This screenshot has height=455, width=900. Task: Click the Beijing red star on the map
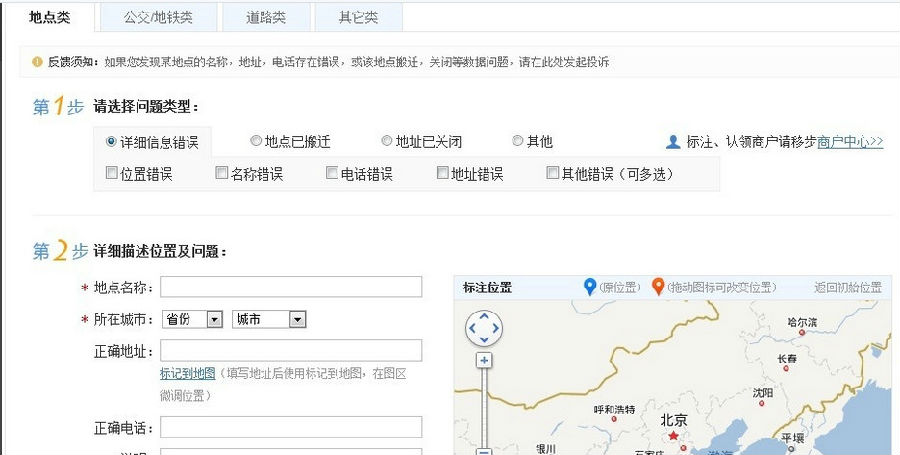pyautogui.click(x=673, y=437)
